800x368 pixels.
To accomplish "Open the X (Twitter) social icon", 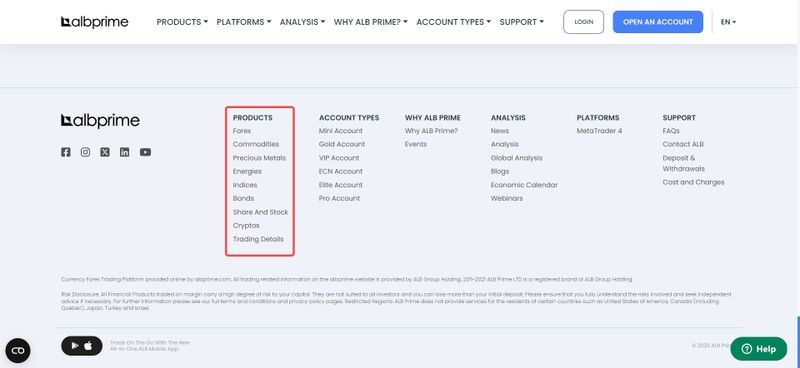I will click(105, 152).
